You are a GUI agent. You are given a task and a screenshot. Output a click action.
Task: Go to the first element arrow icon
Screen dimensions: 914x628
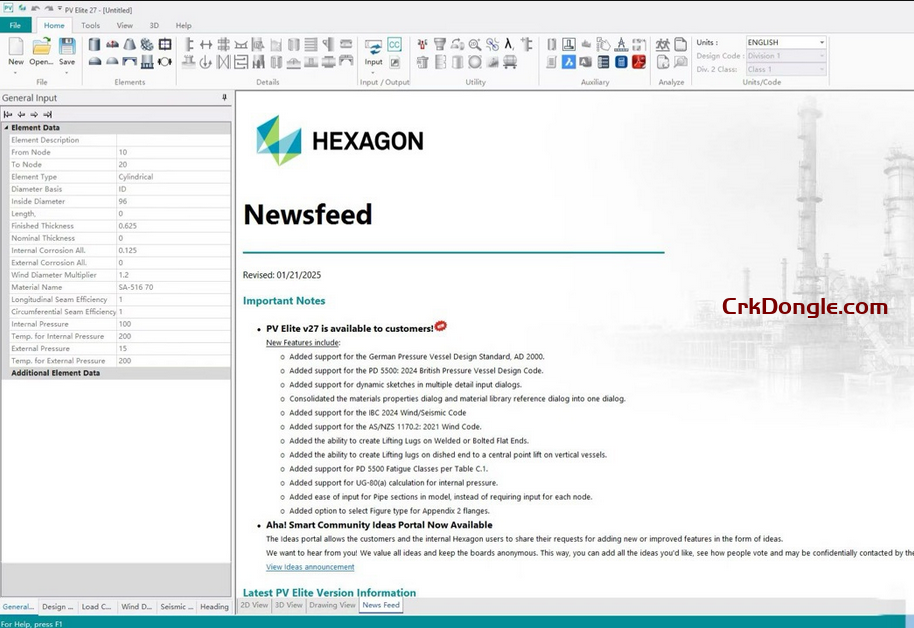[x=8, y=114]
